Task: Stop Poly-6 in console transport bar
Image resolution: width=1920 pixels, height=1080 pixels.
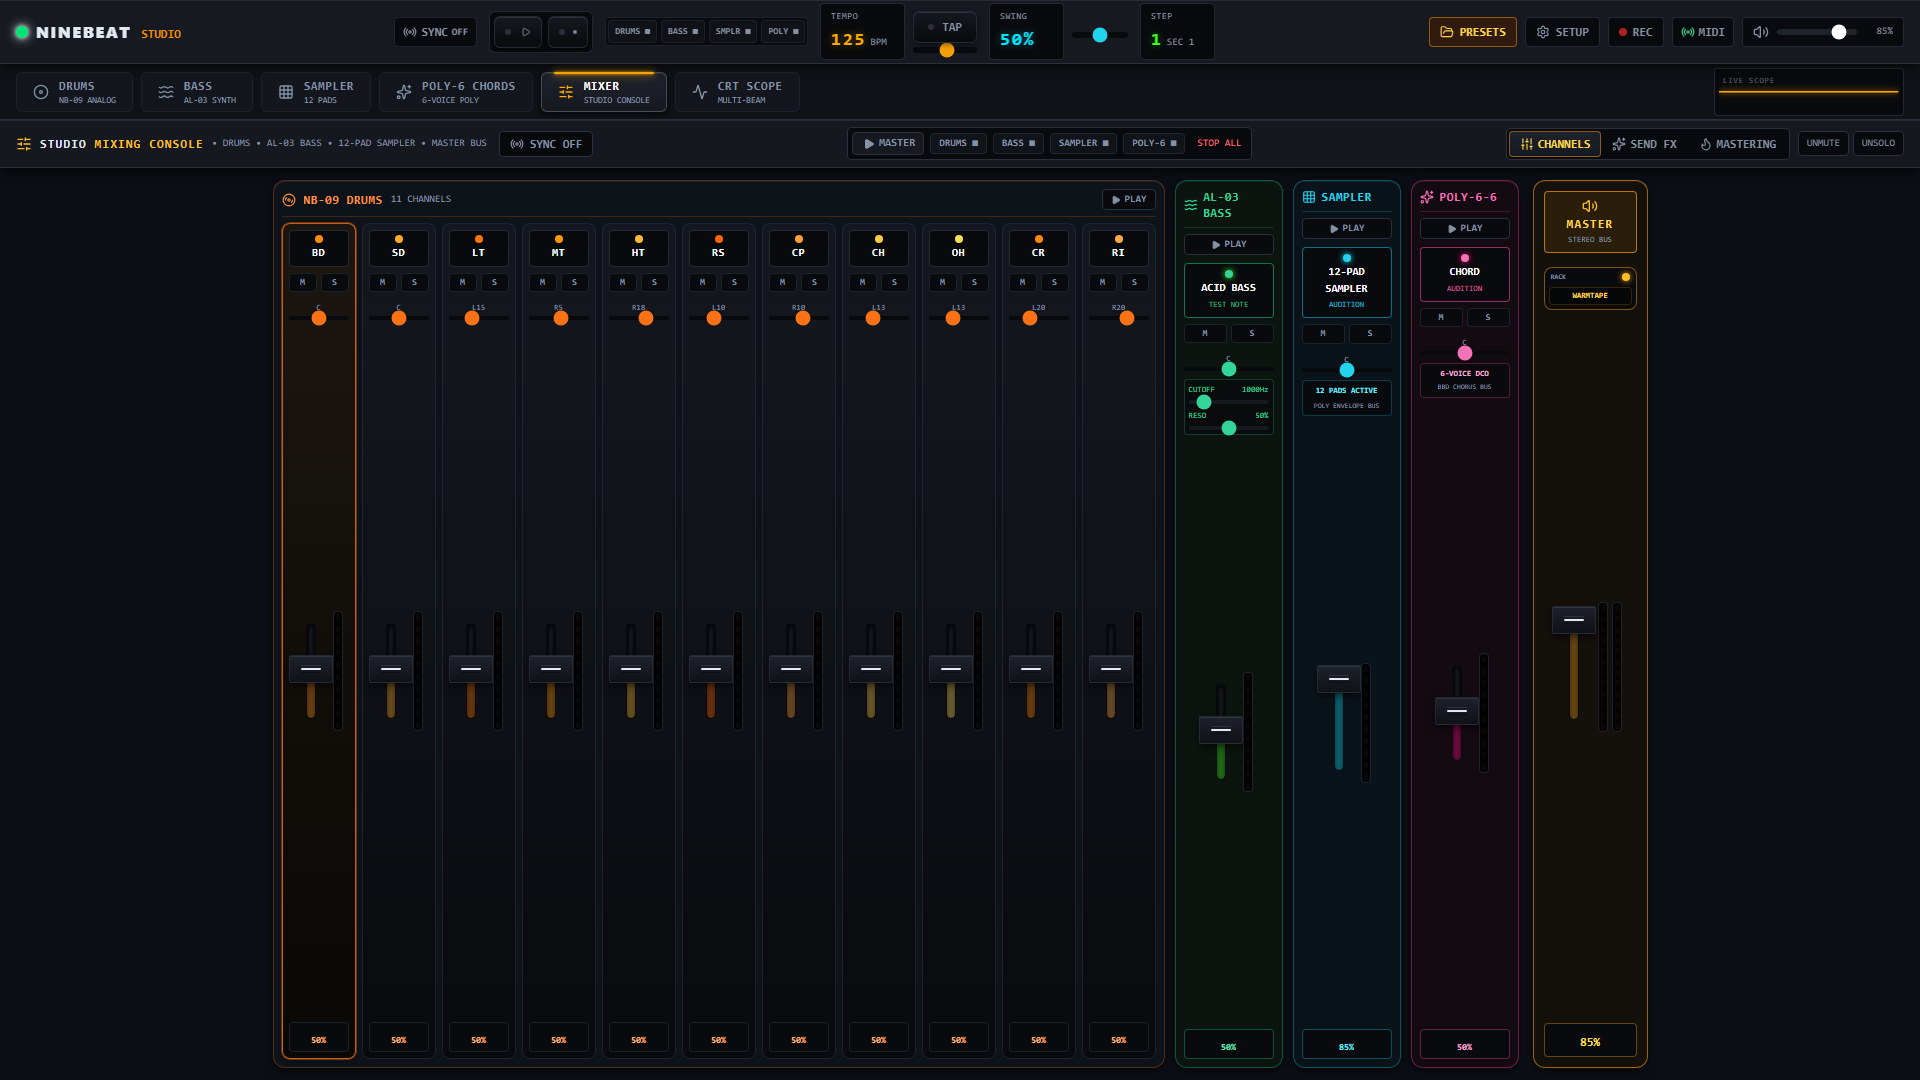Action: click(x=1154, y=143)
